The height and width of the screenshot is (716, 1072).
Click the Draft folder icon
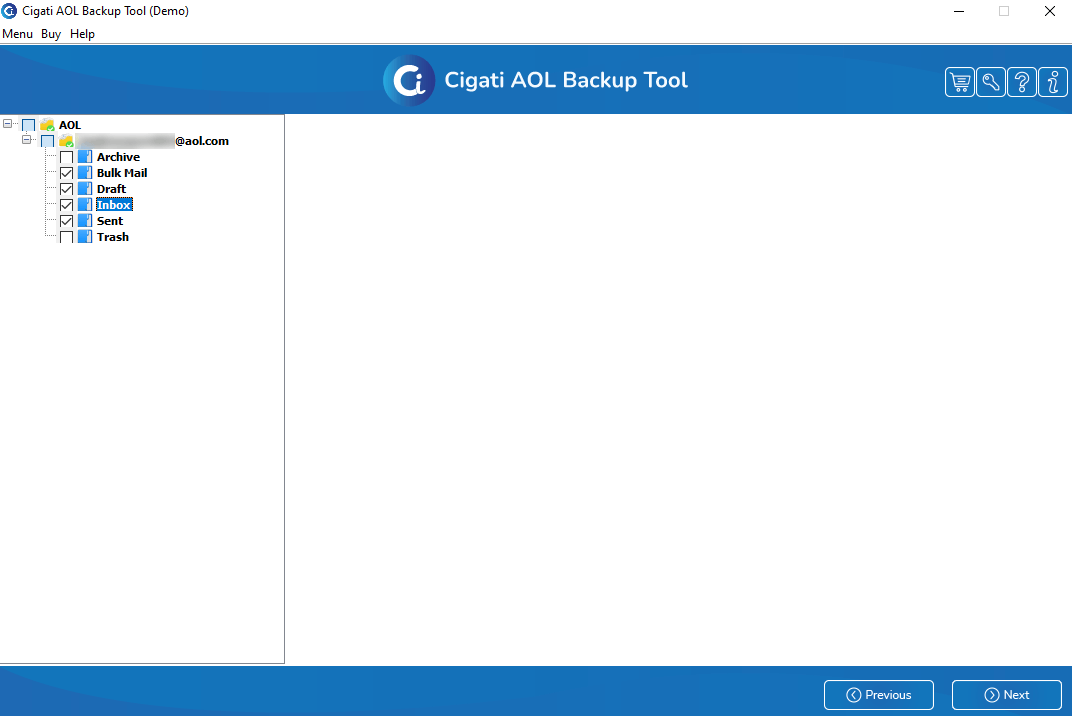click(x=85, y=189)
